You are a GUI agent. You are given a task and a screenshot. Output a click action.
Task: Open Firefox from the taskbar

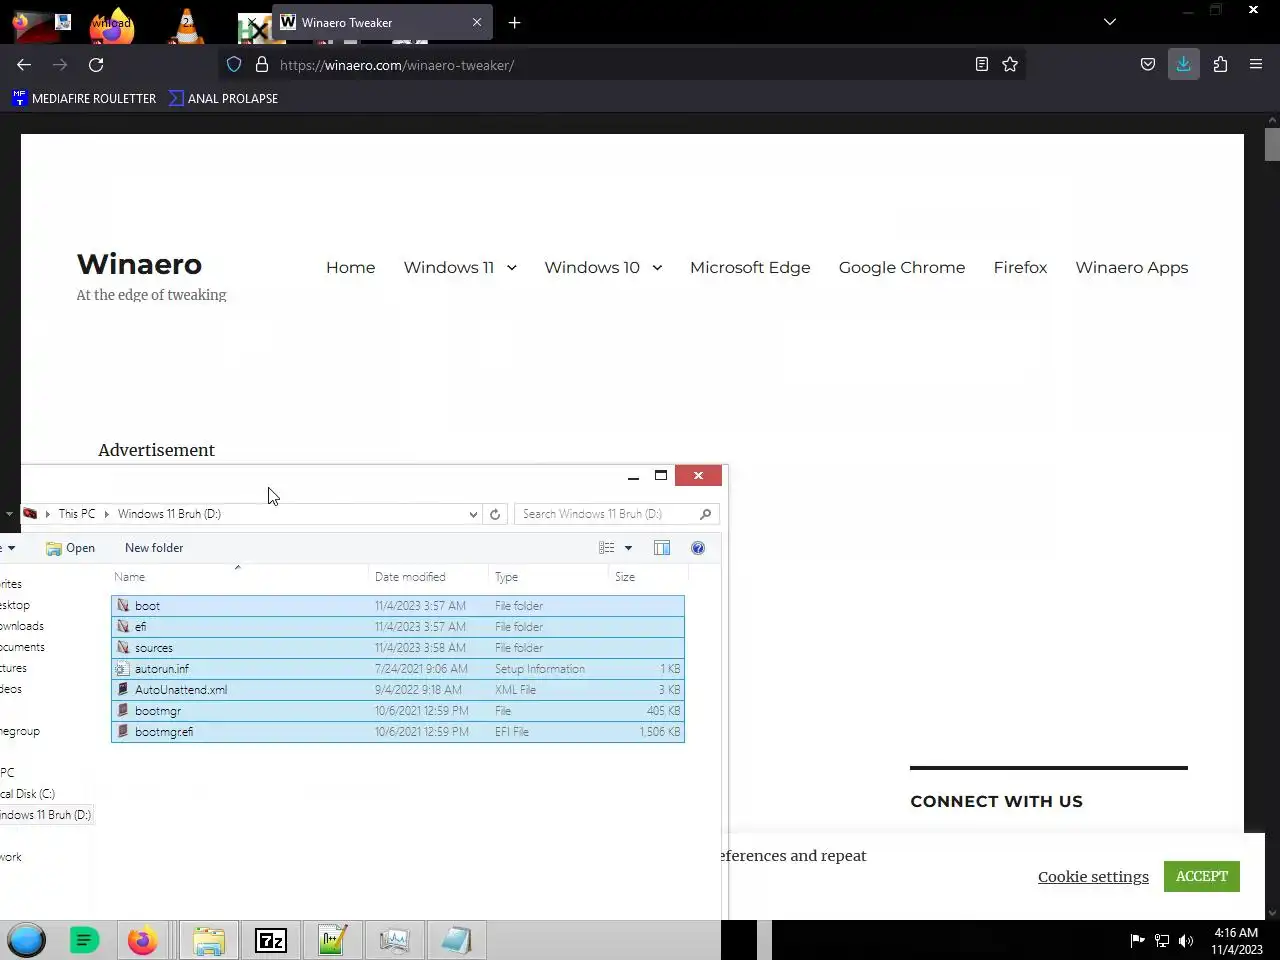[142, 940]
